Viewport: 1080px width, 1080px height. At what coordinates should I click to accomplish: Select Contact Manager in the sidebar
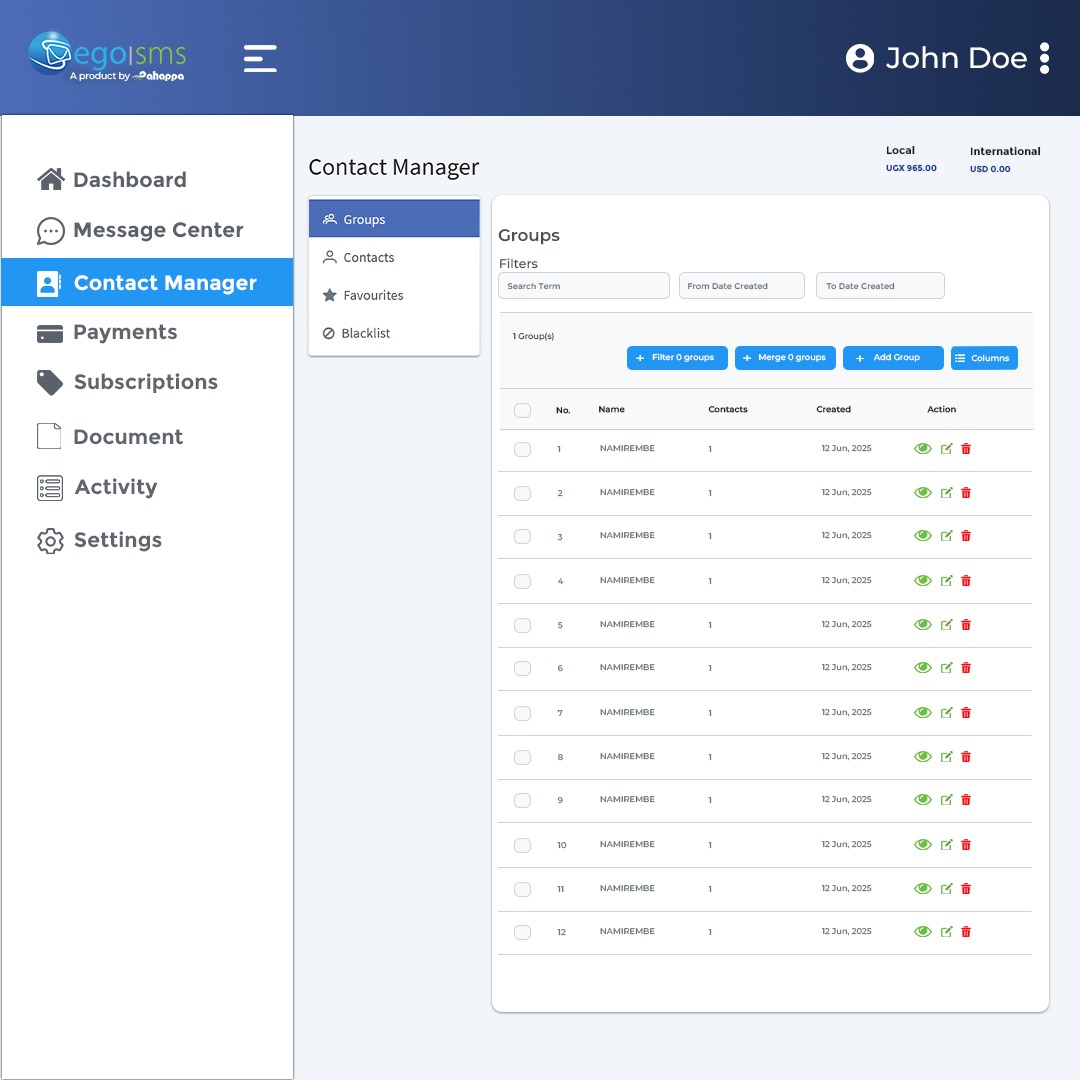pos(147,282)
